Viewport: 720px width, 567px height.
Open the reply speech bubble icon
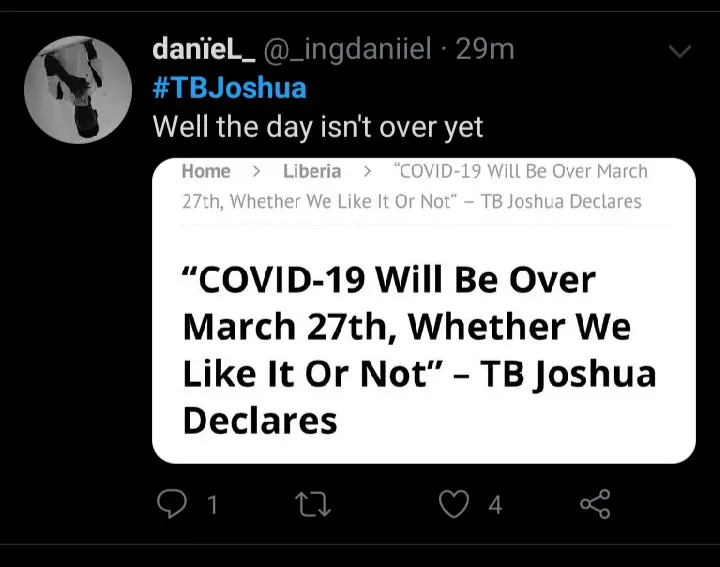pos(172,504)
